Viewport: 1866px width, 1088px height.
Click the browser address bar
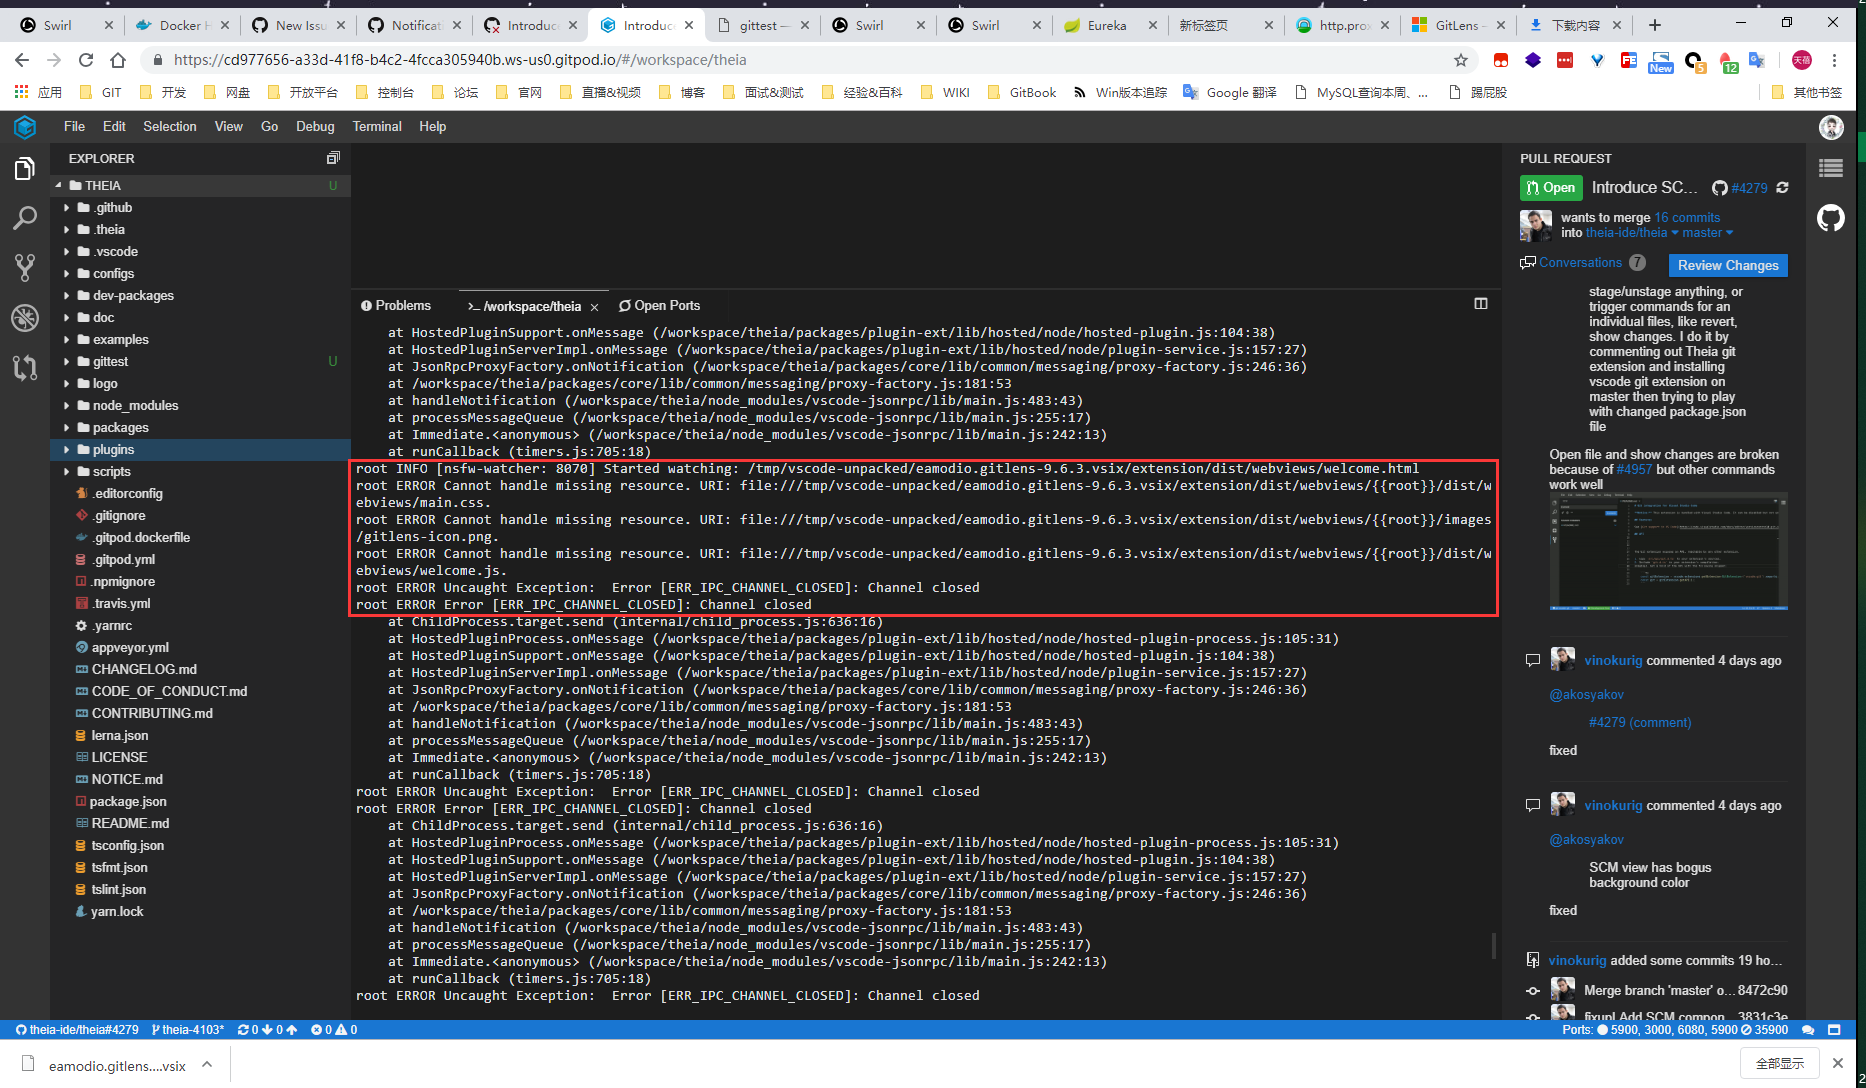point(450,60)
